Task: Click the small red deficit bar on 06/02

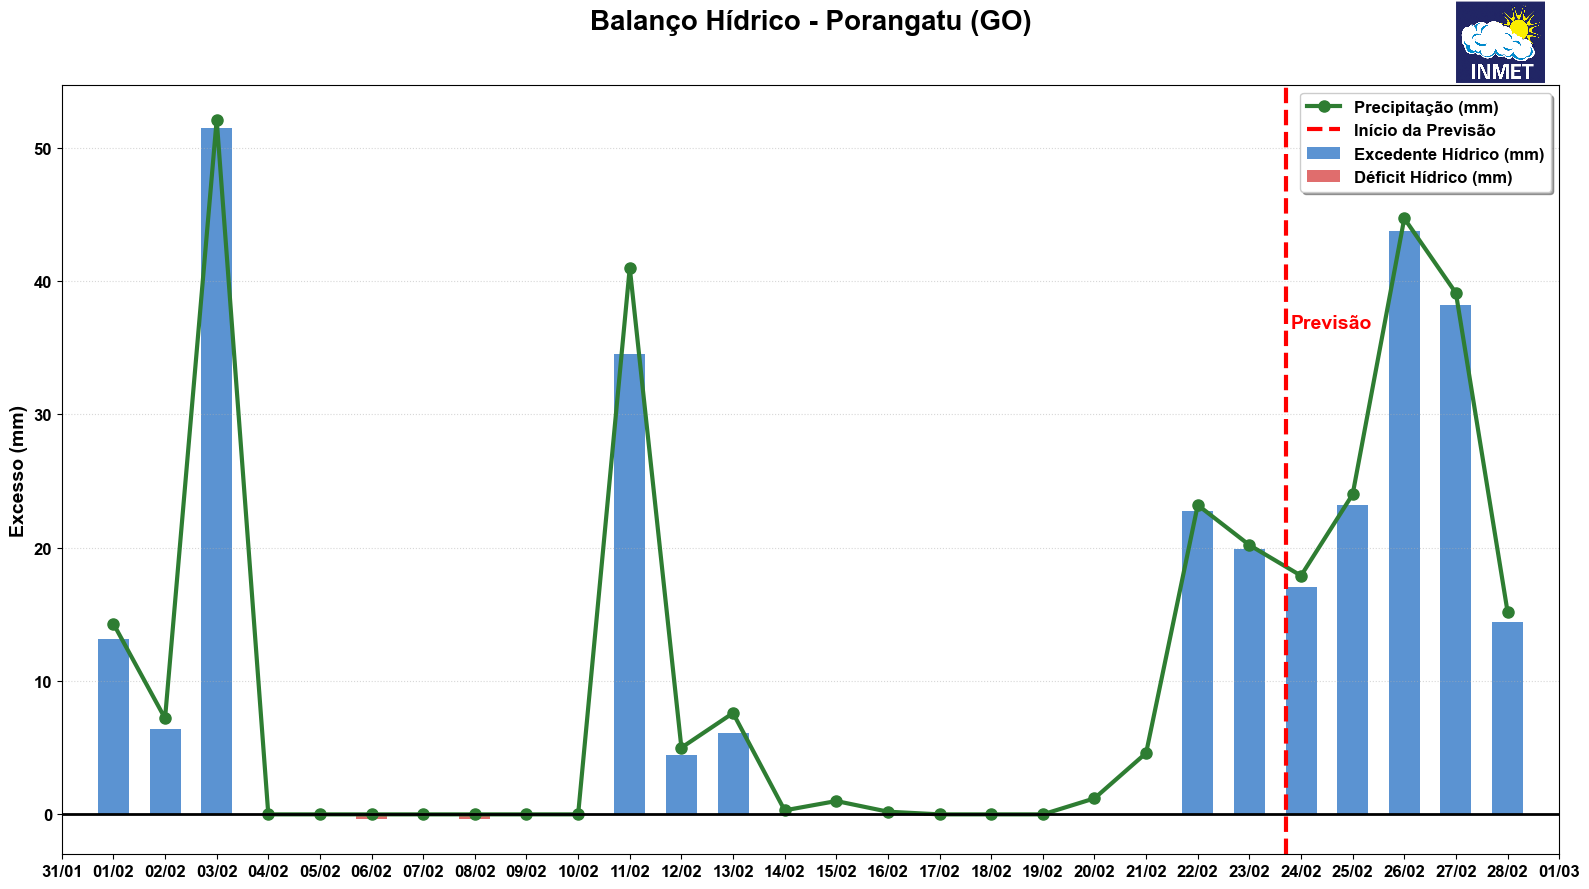Action: (371, 817)
